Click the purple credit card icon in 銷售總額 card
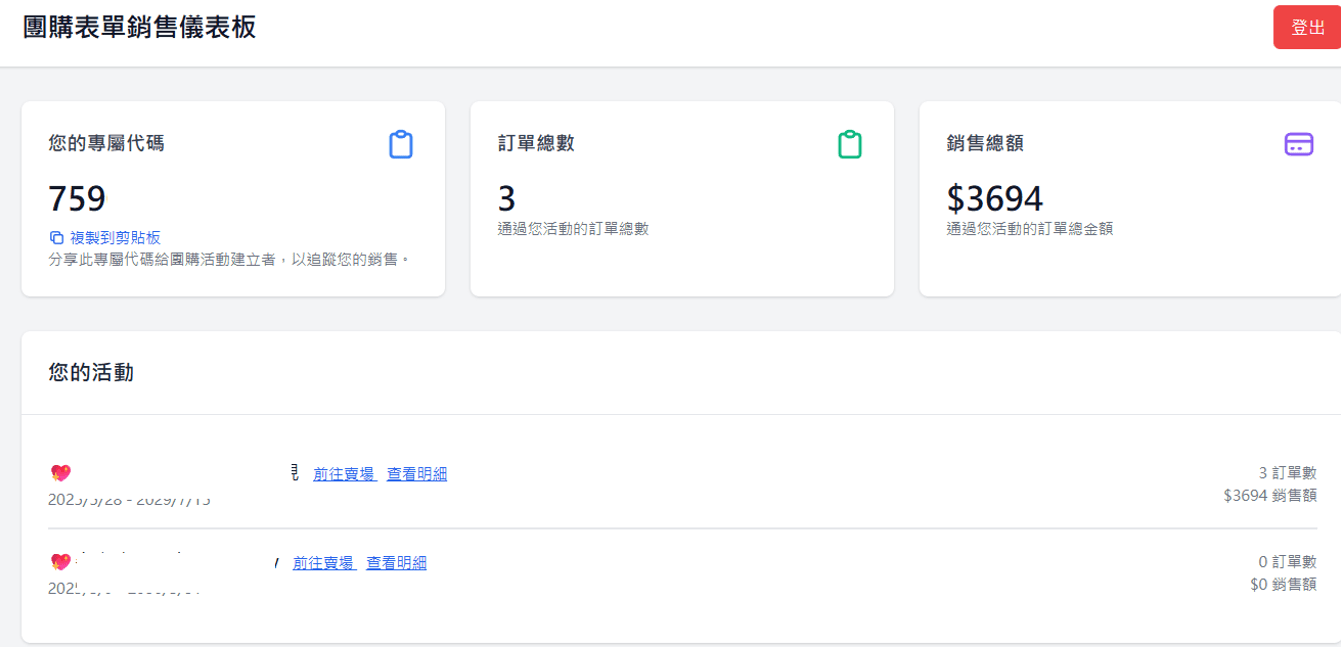This screenshot has height=651, width=1341. (x=1298, y=145)
